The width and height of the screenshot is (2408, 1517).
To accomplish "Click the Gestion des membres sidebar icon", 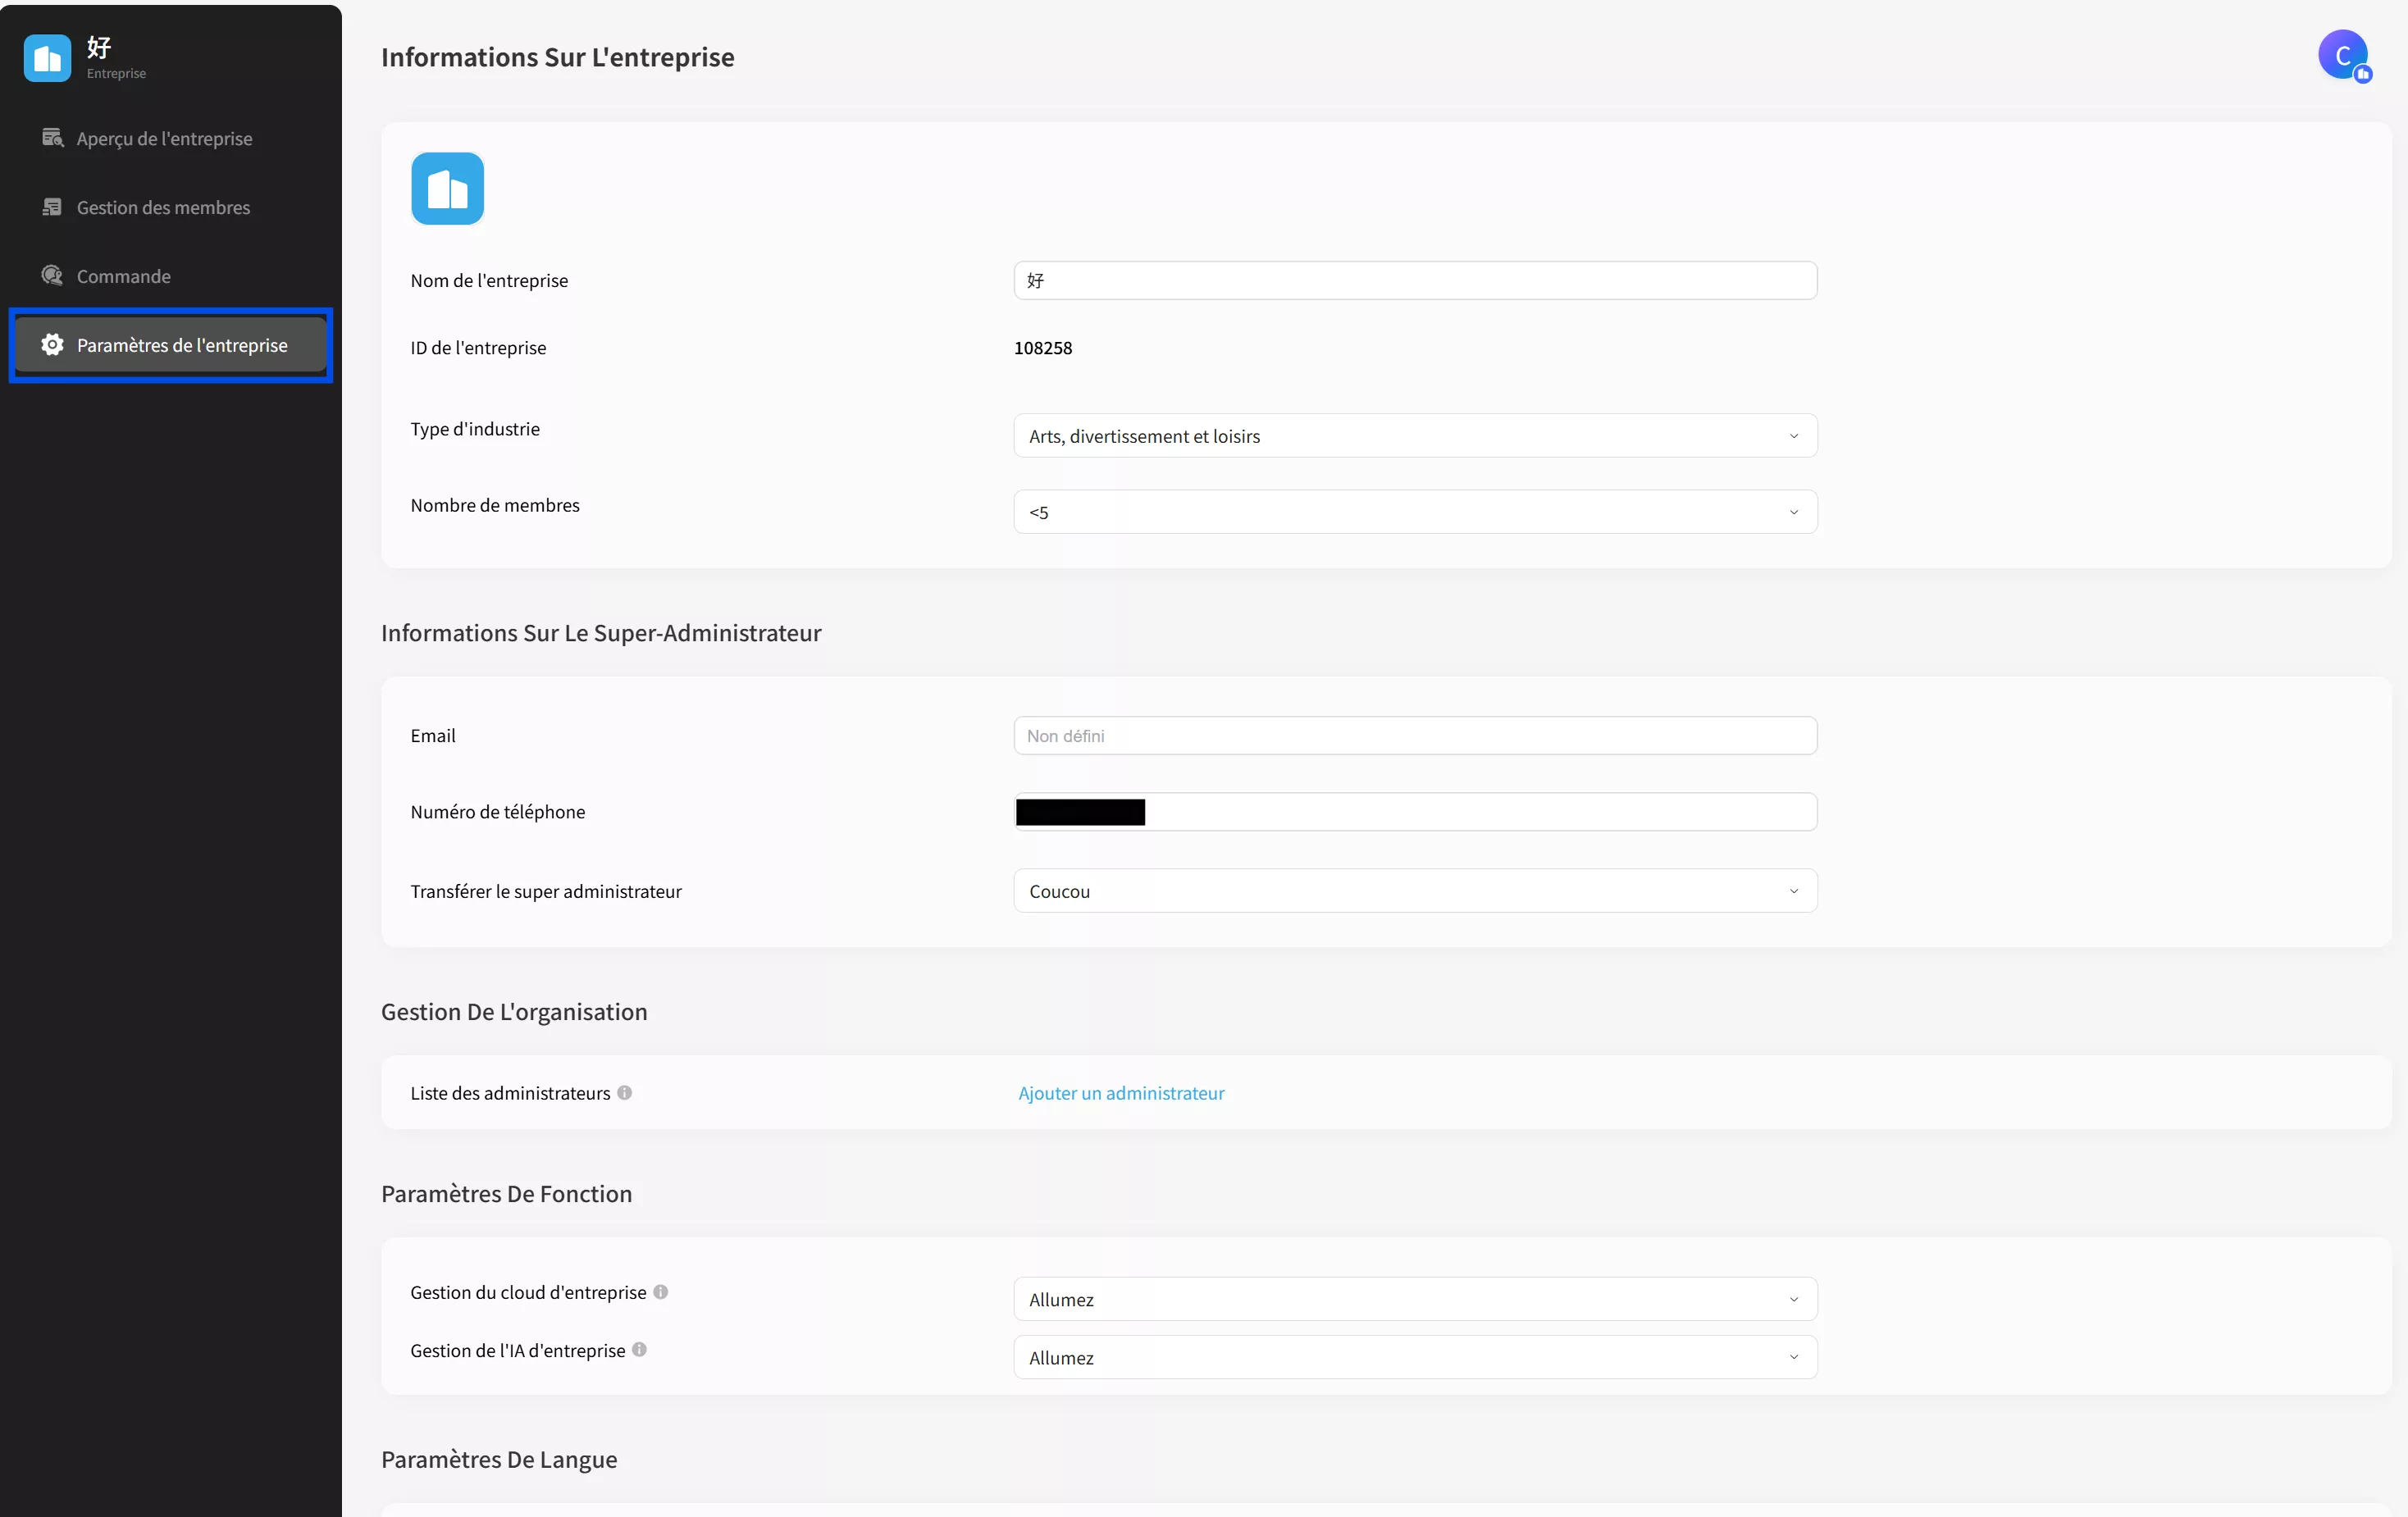I will [x=52, y=207].
